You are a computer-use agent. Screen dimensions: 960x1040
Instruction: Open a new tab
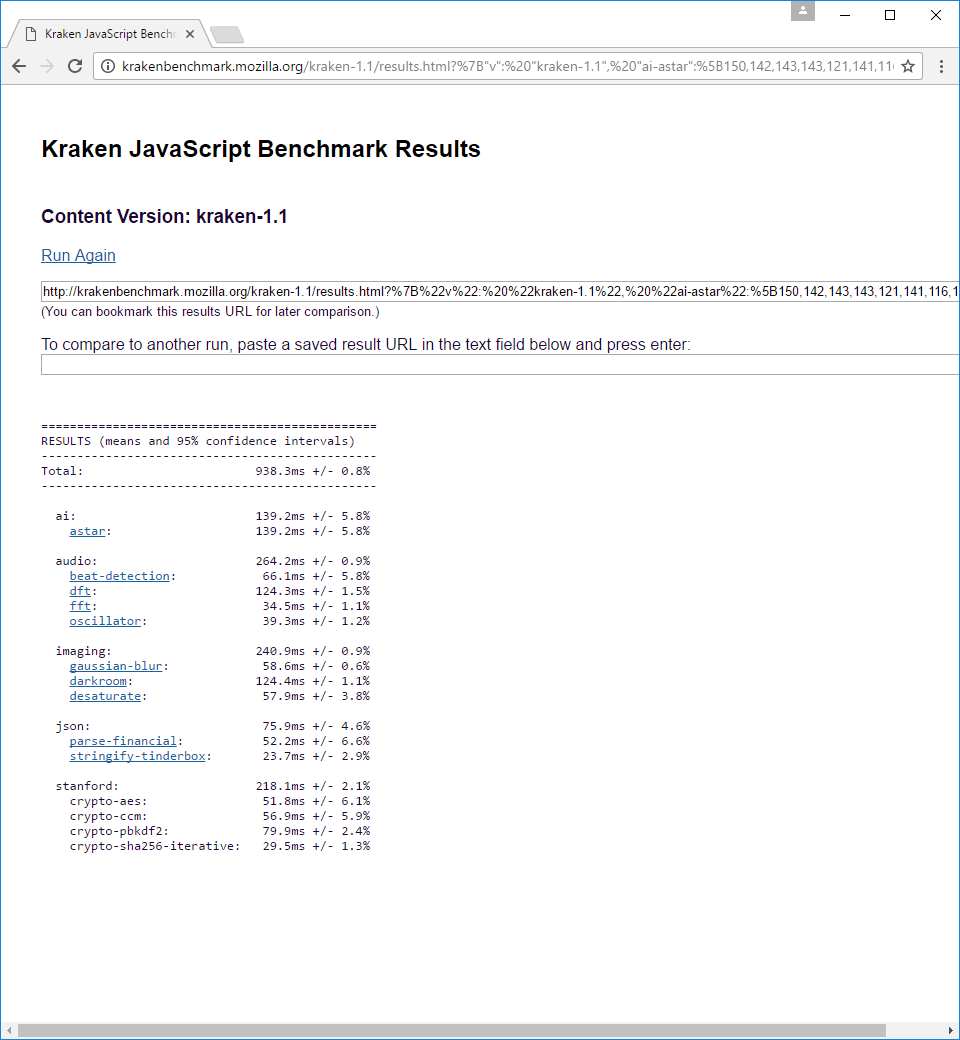click(x=227, y=34)
